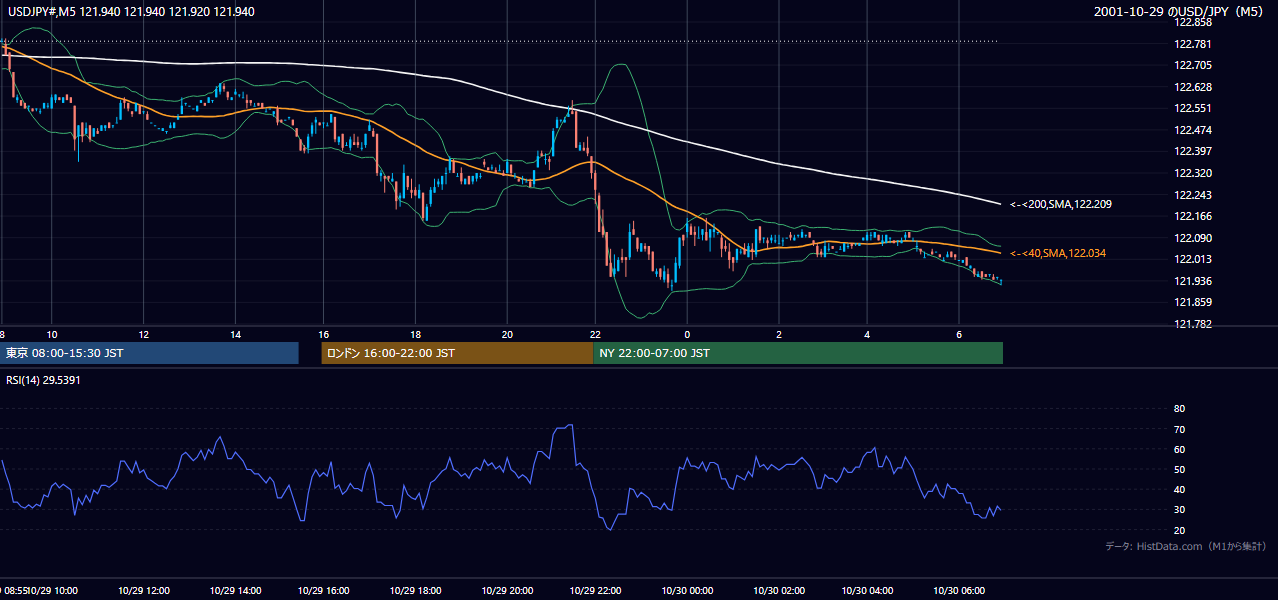Click the 10/29 18:00 bottom time label
The image size is (1278, 600).
click(x=416, y=591)
